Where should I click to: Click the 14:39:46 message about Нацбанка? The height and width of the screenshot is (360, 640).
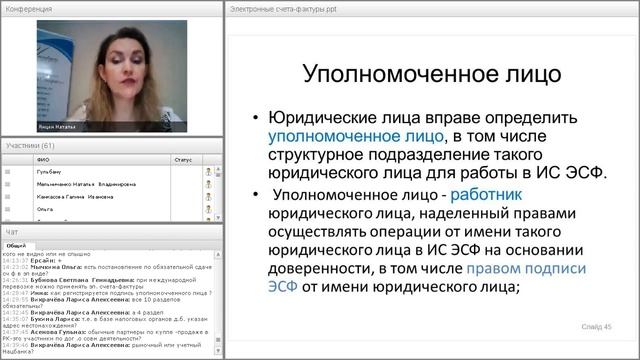[102, 348]
